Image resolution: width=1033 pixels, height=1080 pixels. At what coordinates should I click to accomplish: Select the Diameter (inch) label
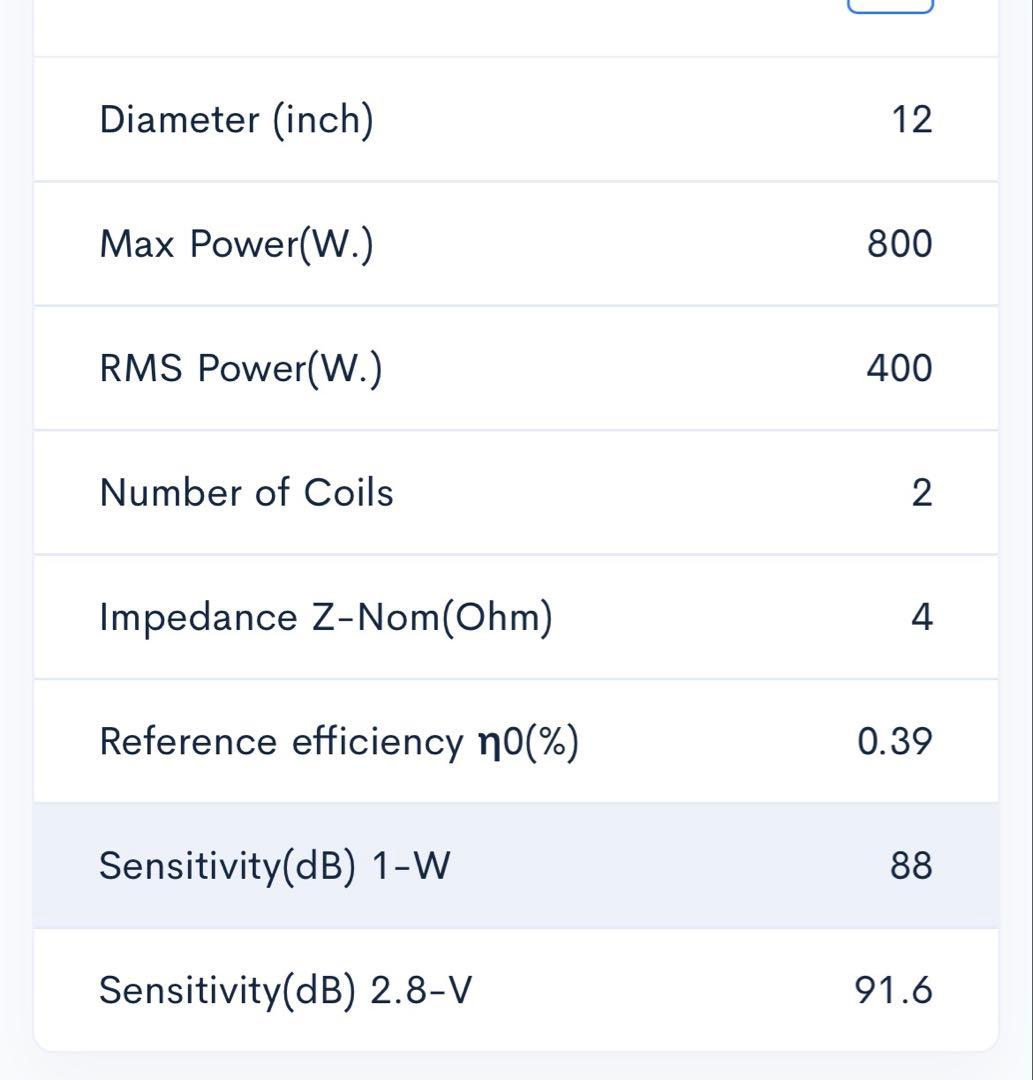pos(236,120)
